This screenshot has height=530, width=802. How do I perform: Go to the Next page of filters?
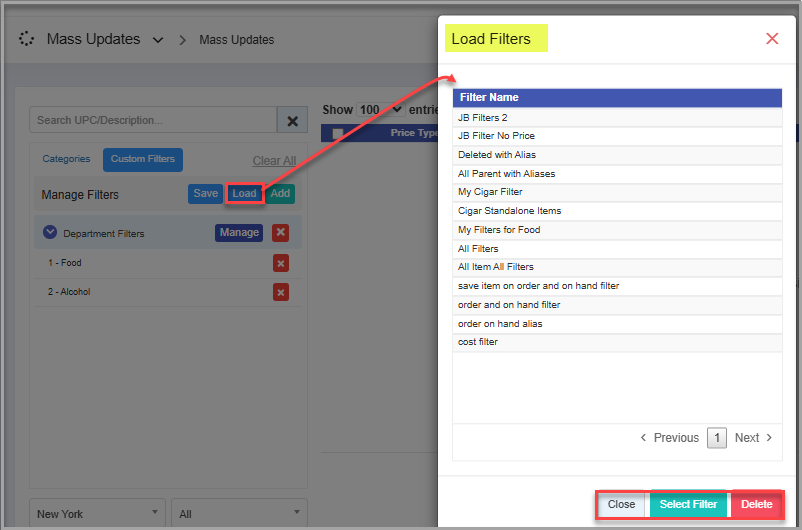[x=754, y=438]
